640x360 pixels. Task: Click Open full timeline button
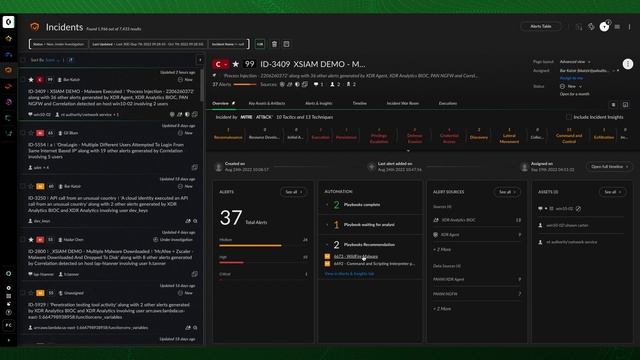pyautogui.click(x=609, y=167)
